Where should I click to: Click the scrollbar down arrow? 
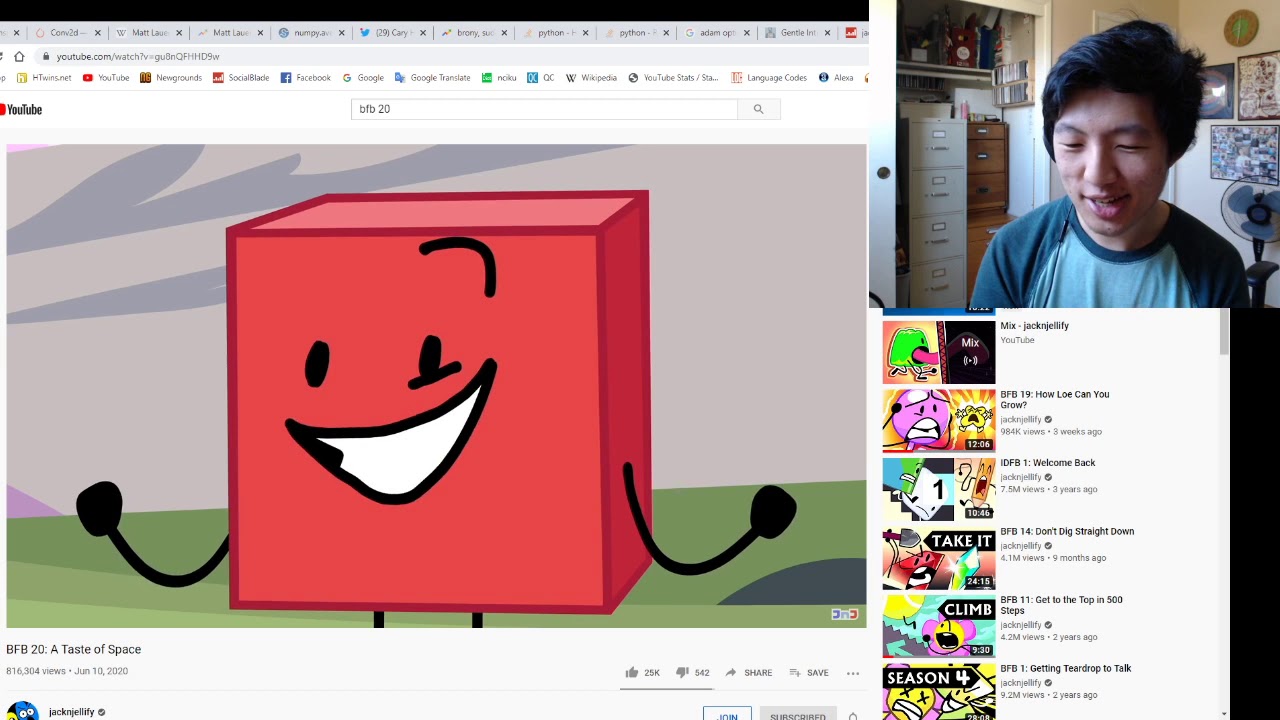(1224, 714)
